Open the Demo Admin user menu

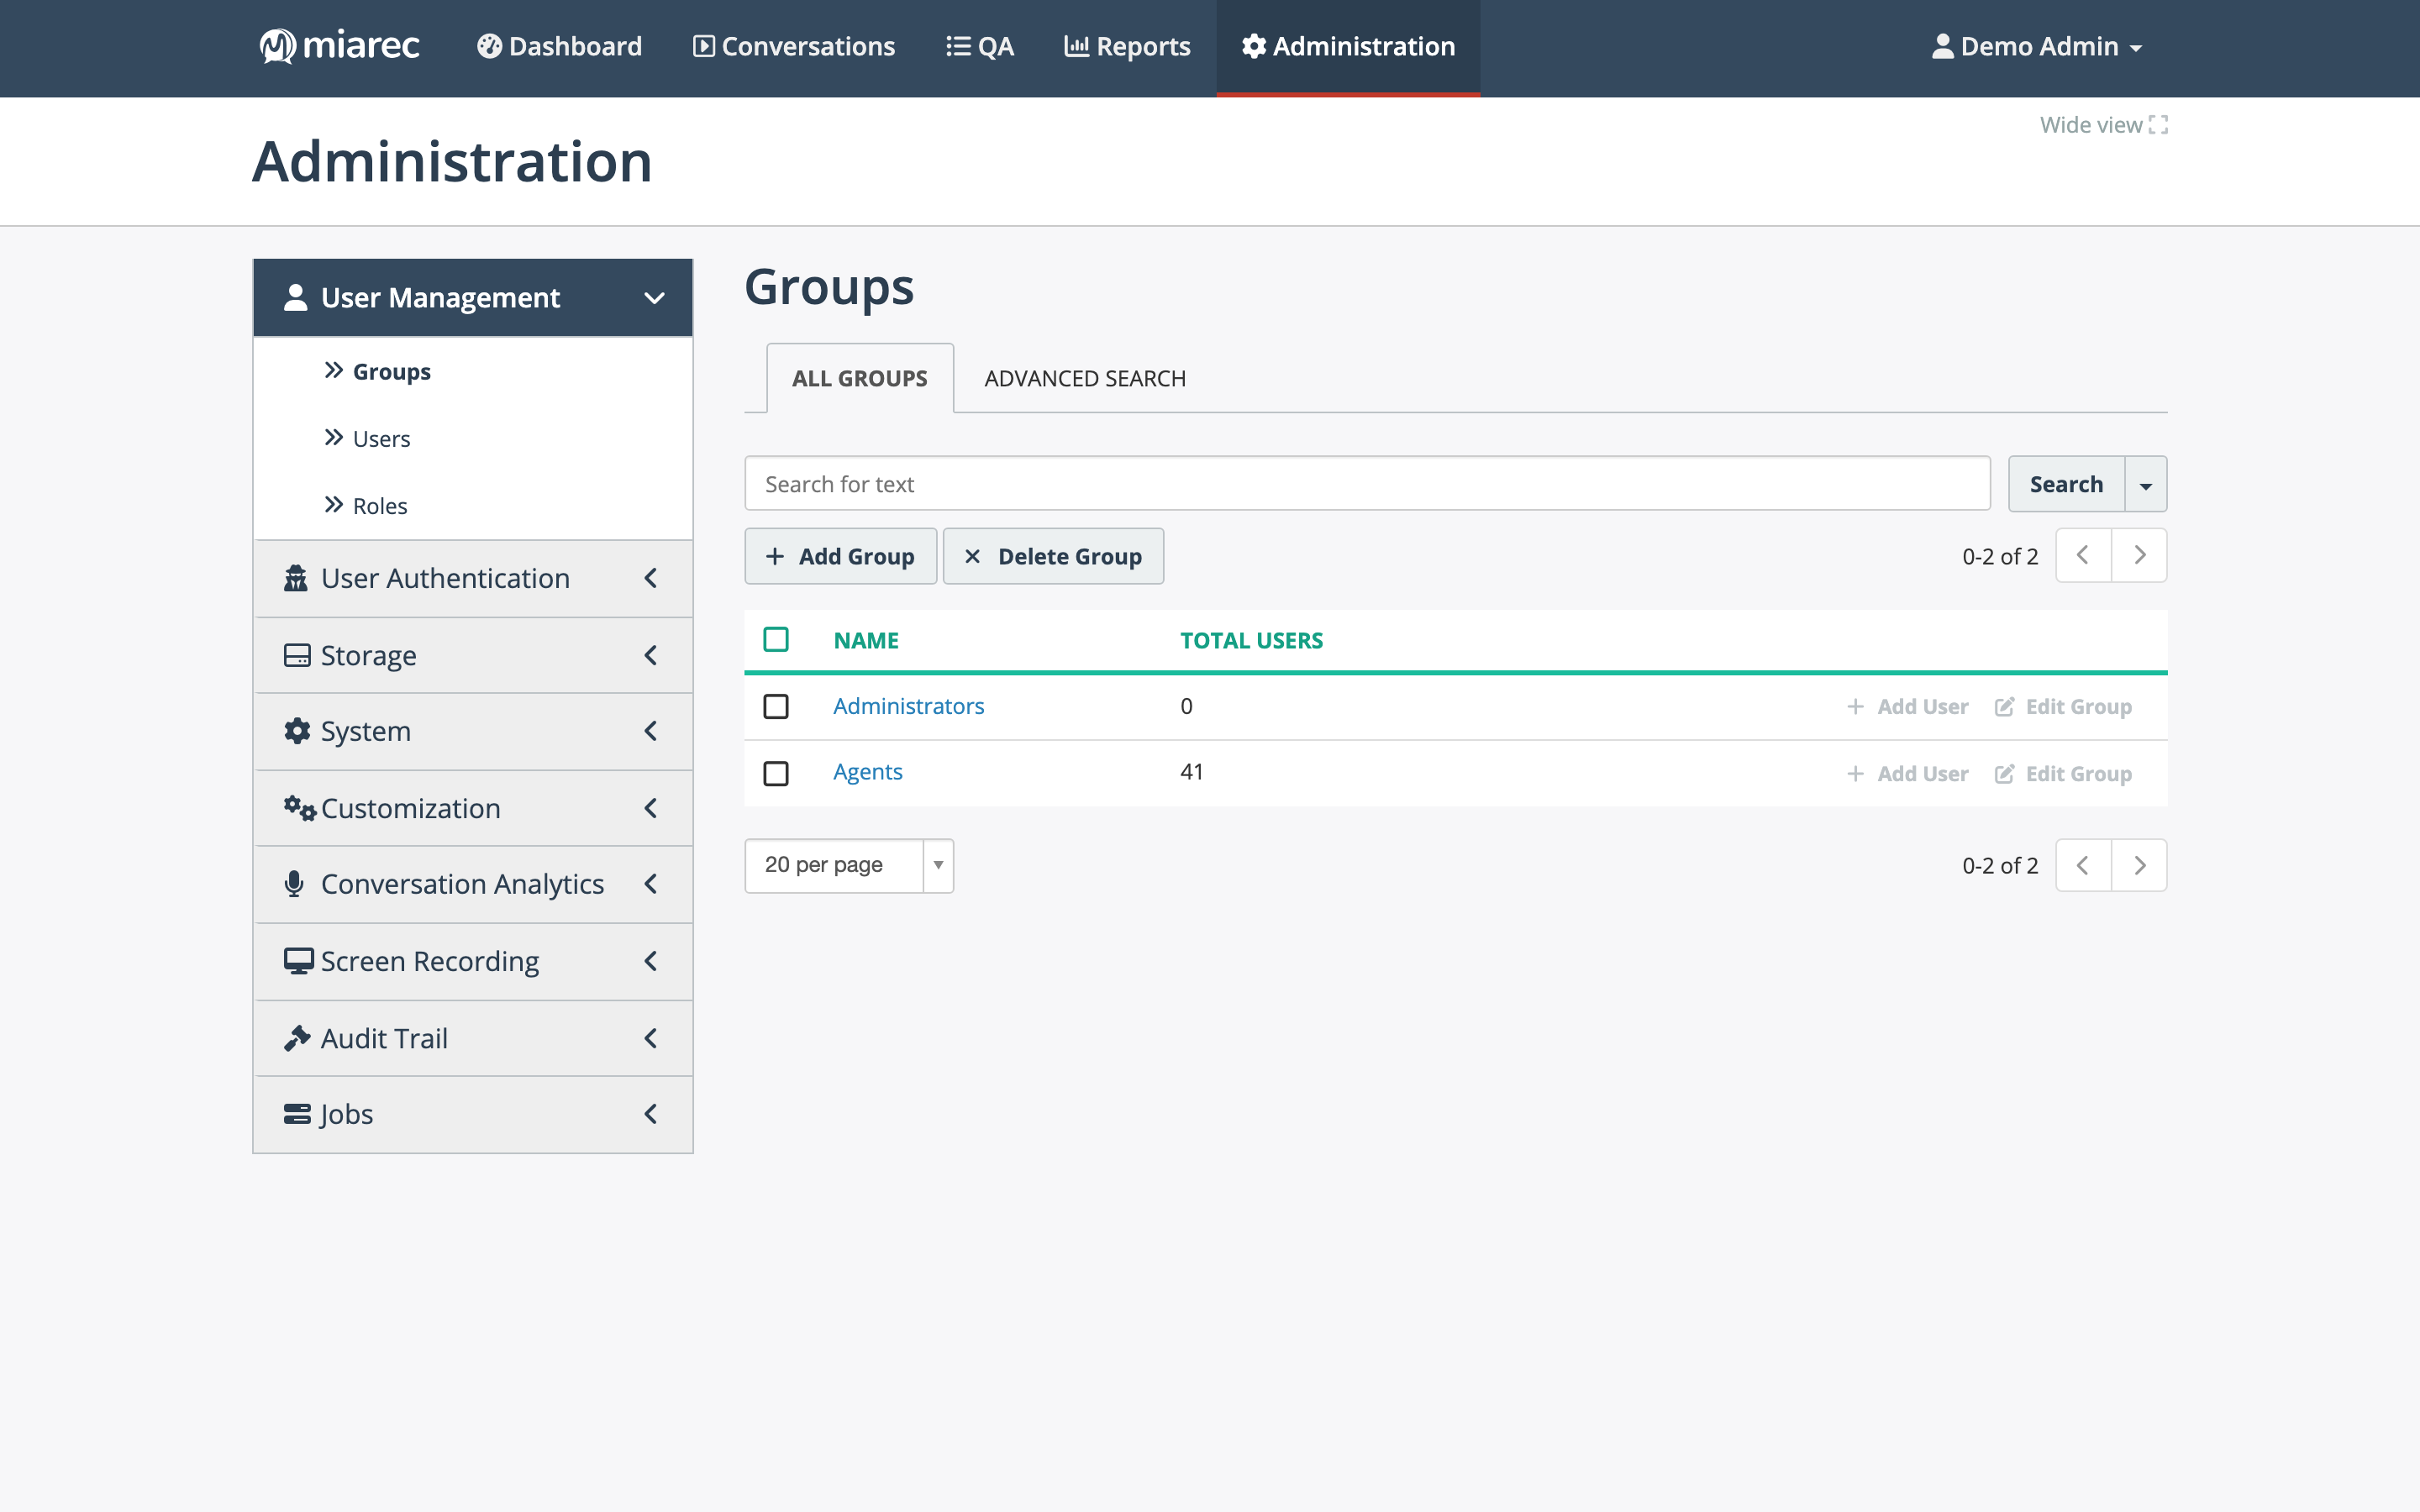click(x=2036, y=46)
